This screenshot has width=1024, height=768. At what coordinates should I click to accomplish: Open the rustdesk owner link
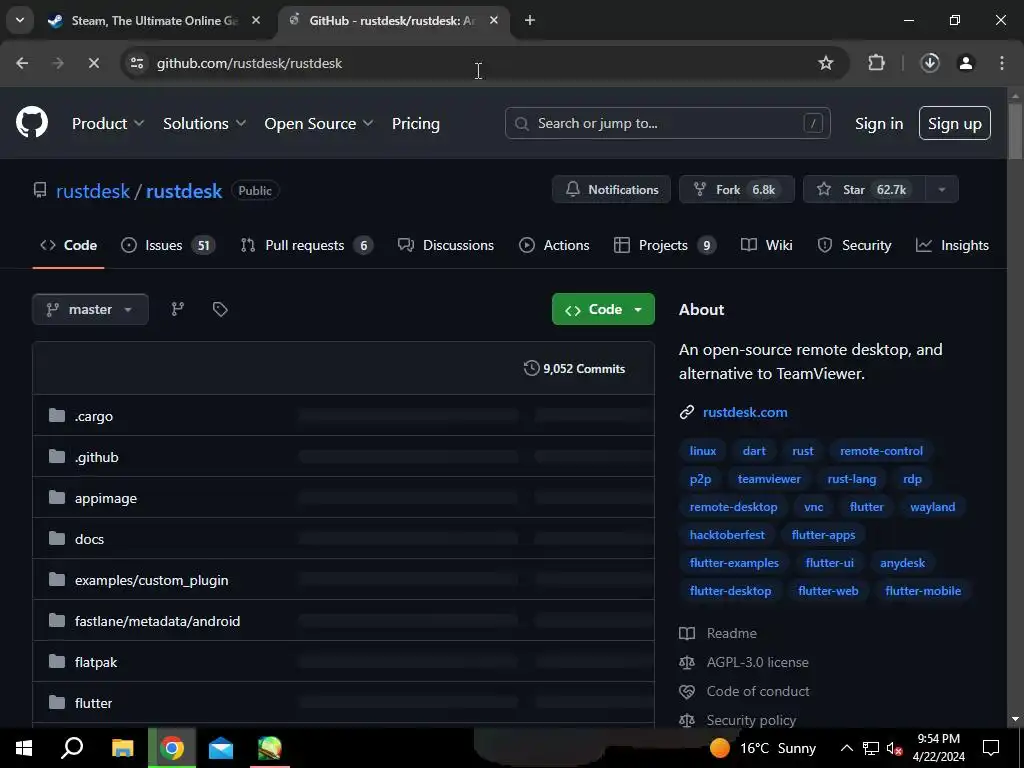pyautogui.click(x=93, y=191)
